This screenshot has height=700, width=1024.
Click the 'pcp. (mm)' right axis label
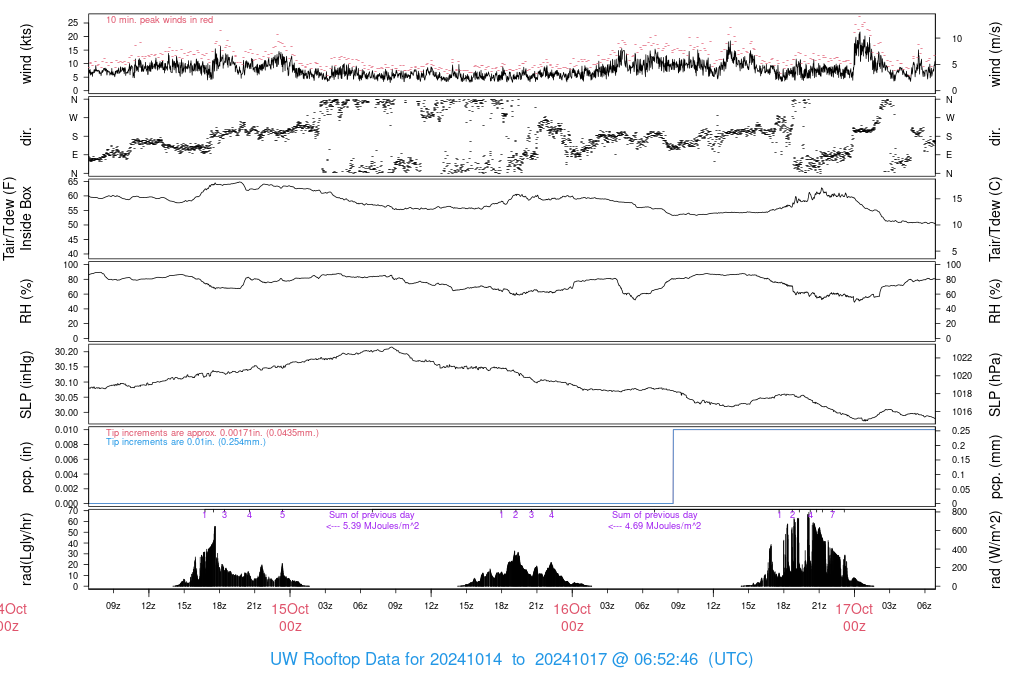[995, 468]
